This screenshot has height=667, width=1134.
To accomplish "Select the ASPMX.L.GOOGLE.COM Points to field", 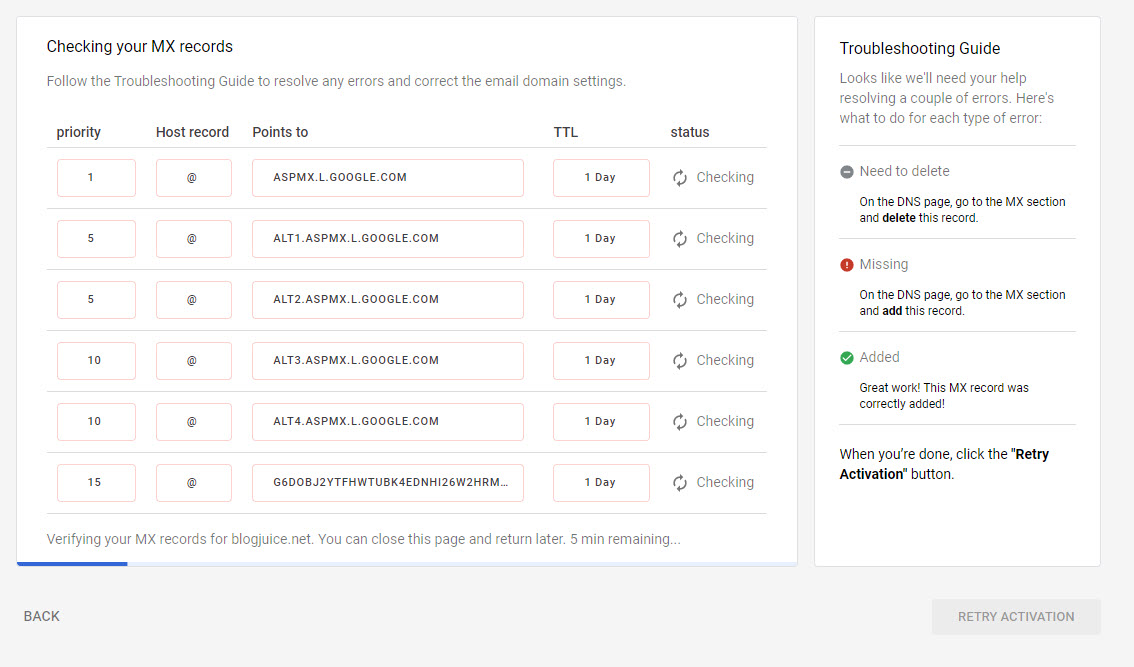I will click(x=388, y=178).
